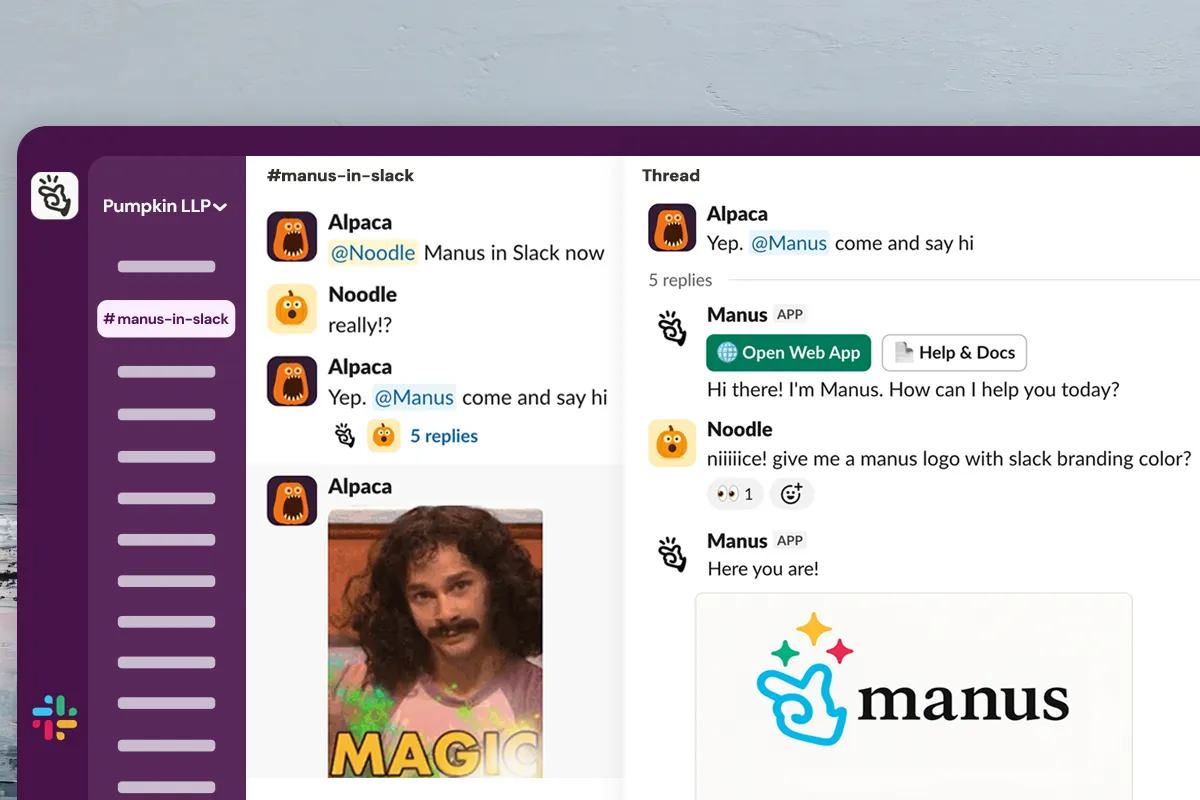Select the #manus-in-slack channel in sidebar
This screenshot has height=800, width=1200.
166,319
